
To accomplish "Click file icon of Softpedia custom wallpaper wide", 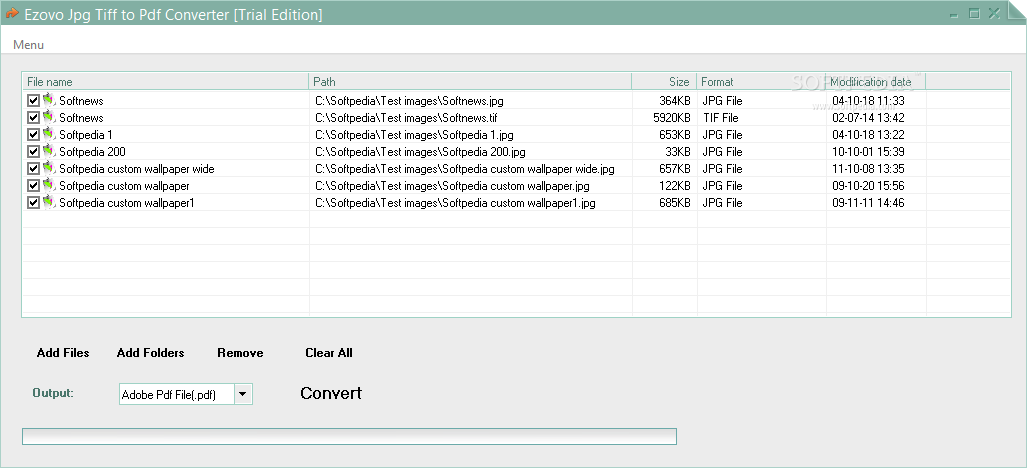I will pos(49,168).
